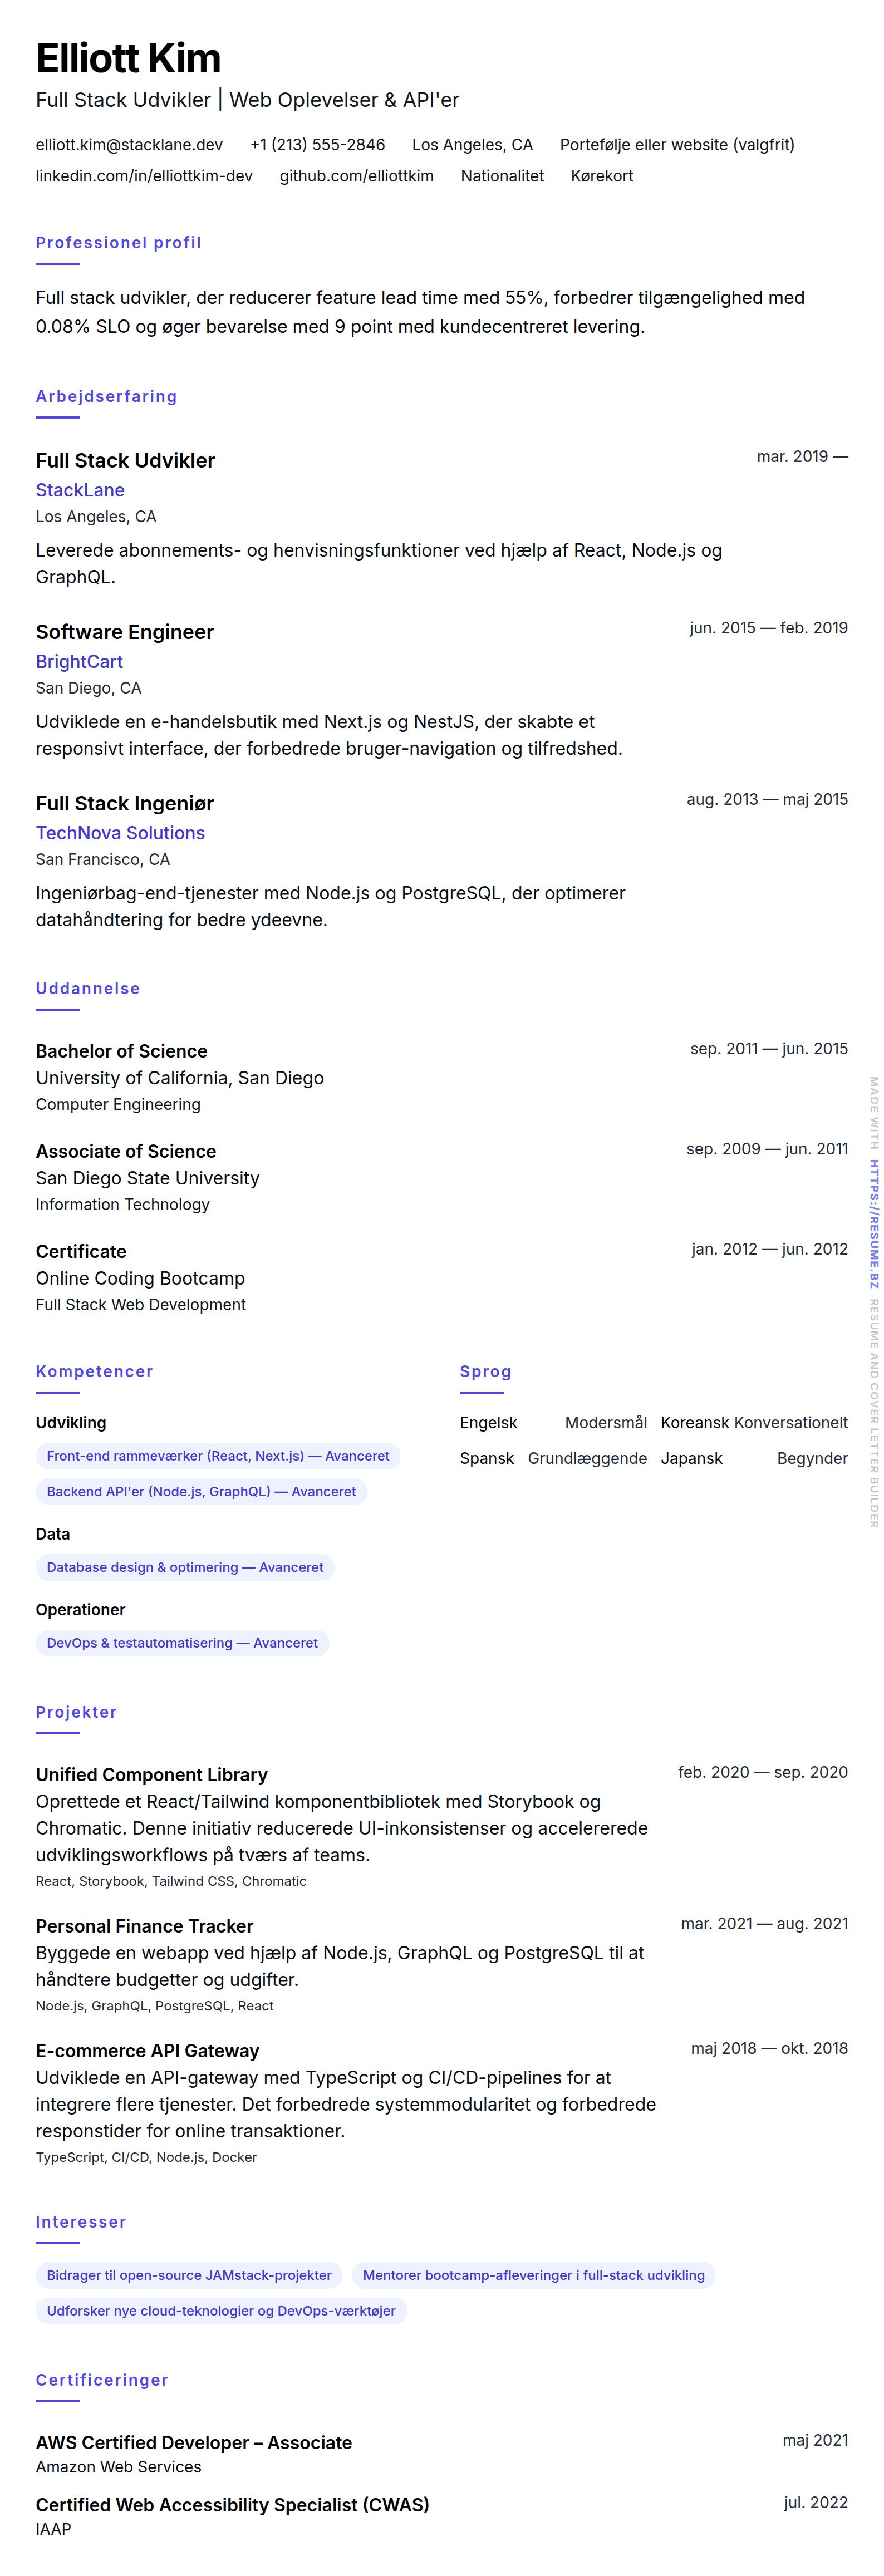Screen dimensions: 884x2576
Task: Open the linkedin.com/in/elliottkim-dev profile link
Action: pos(144,176)
